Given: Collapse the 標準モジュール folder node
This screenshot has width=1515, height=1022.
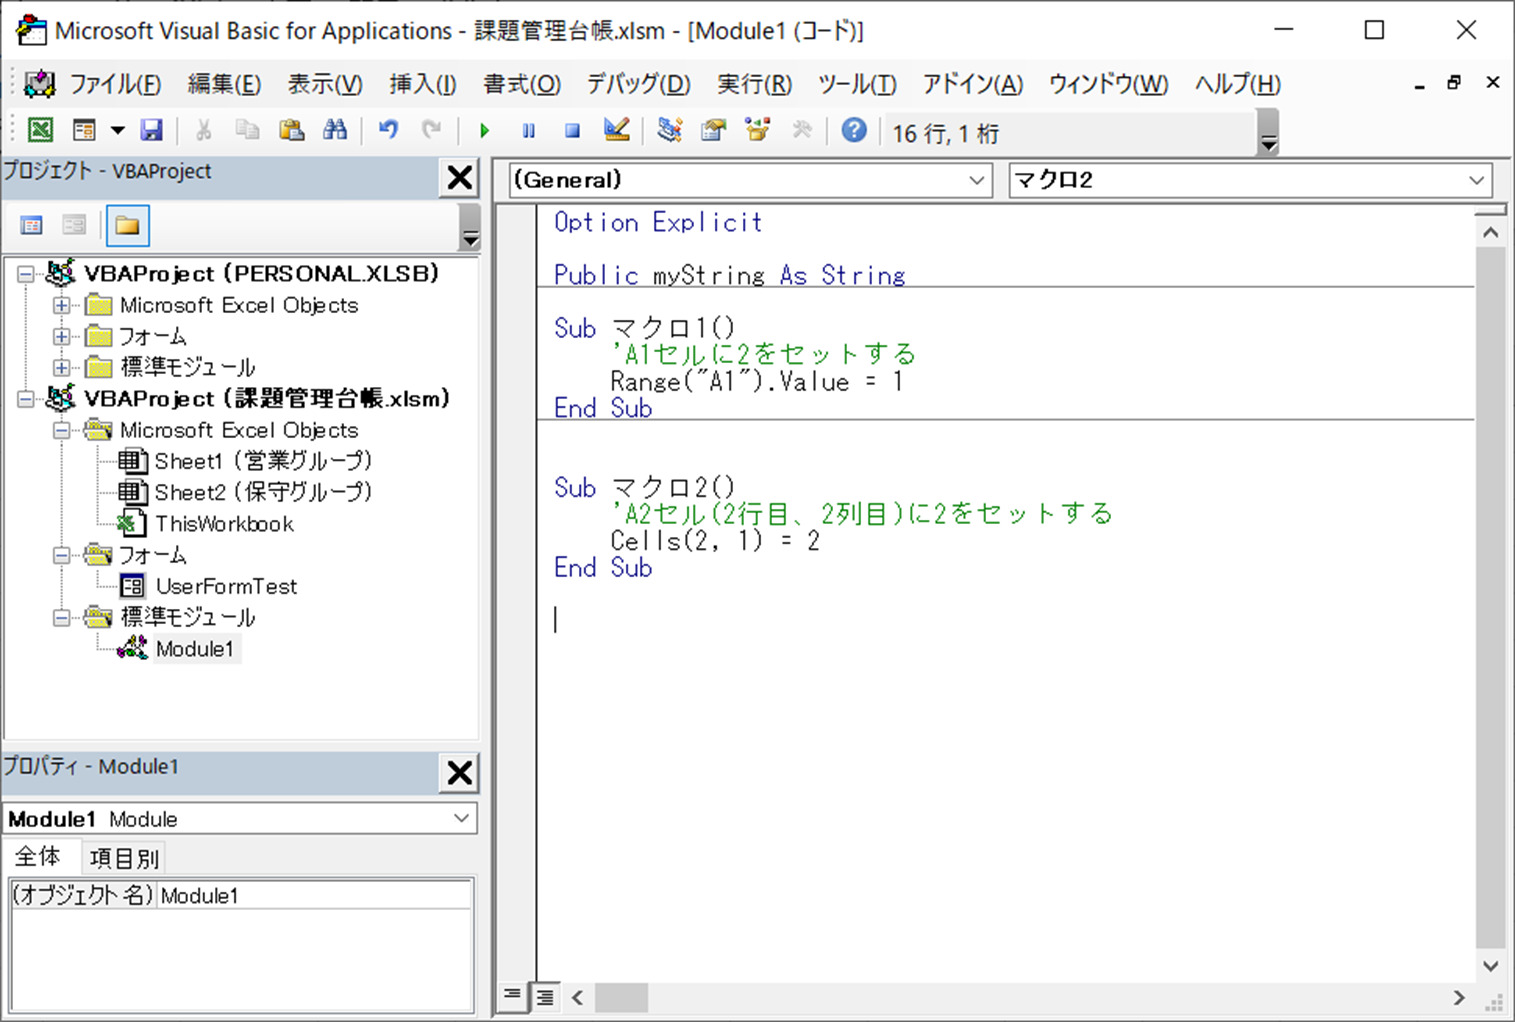Looking at the screenshot, I should pos(60,617).
